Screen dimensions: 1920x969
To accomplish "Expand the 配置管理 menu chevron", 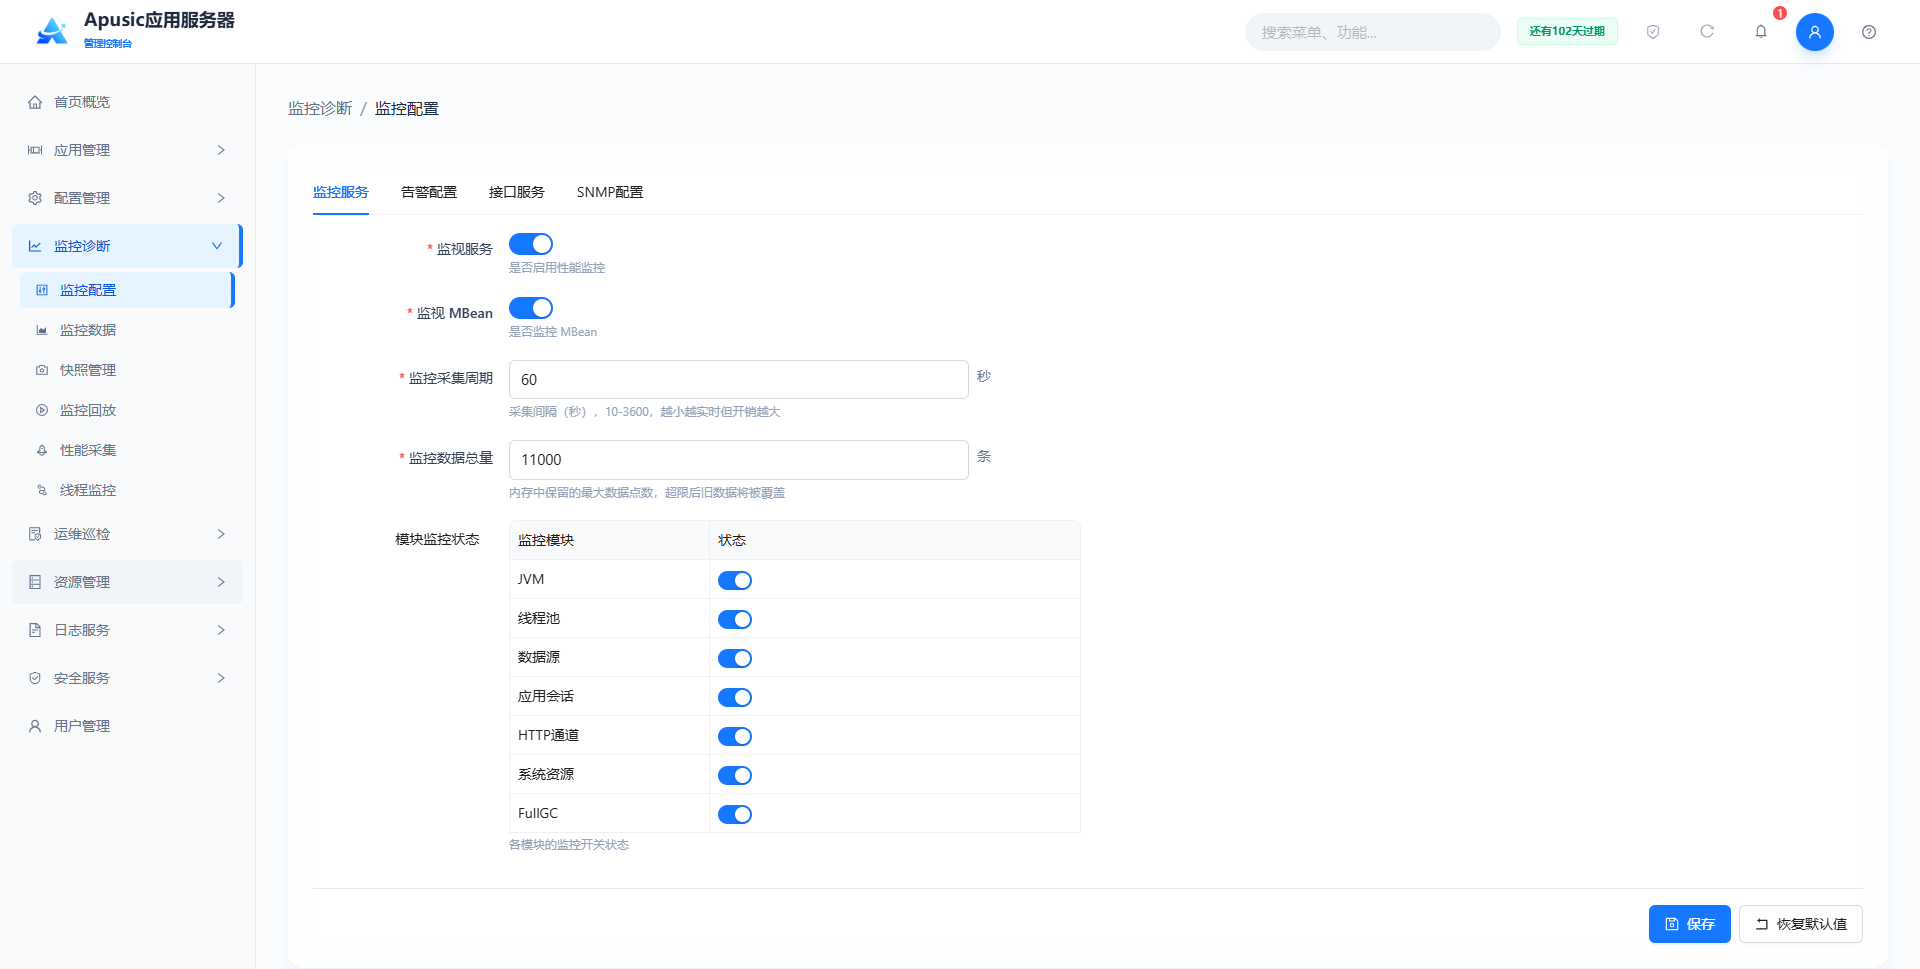I will [221, 198].
